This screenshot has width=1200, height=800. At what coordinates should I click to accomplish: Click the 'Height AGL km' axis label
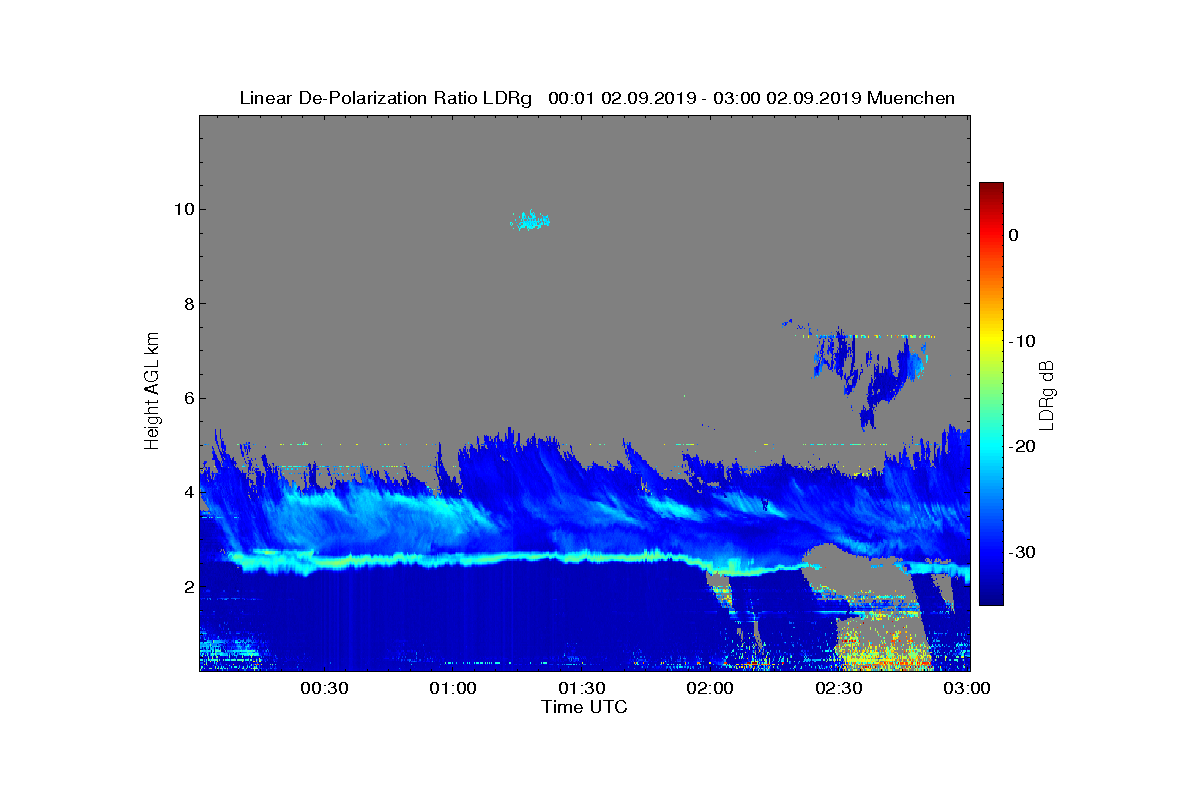point(152,392)
